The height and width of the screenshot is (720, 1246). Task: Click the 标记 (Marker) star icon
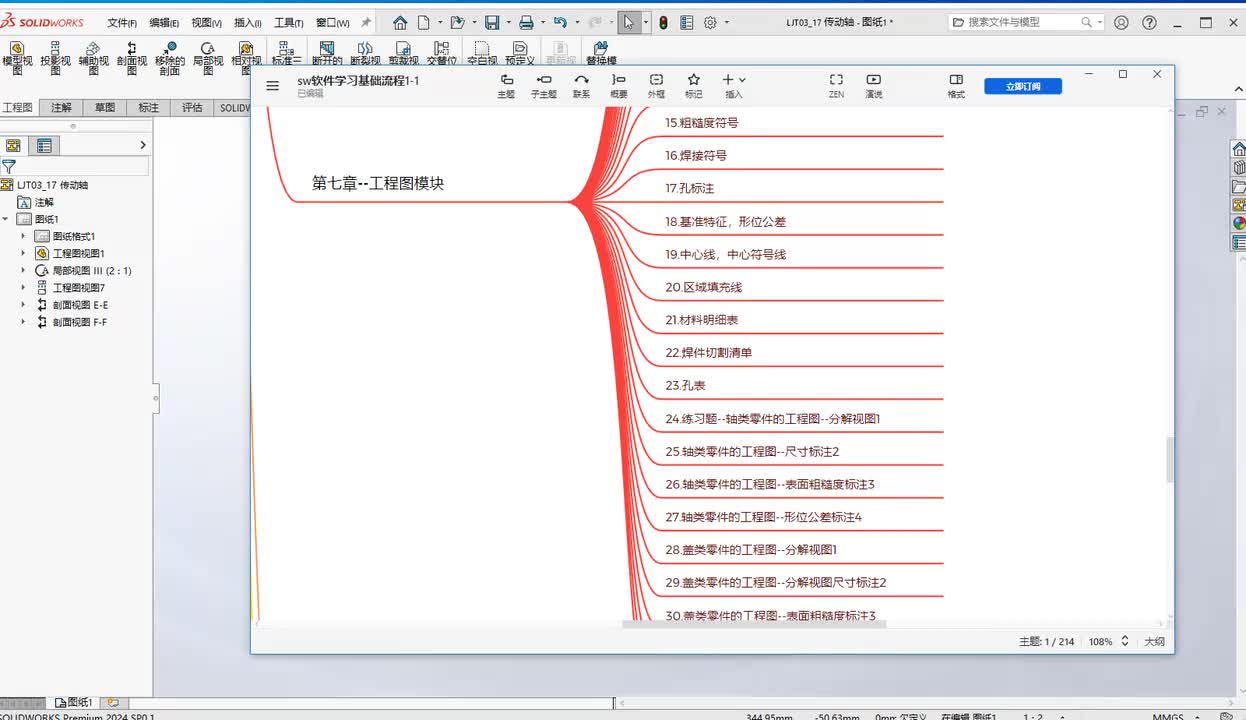693,86
